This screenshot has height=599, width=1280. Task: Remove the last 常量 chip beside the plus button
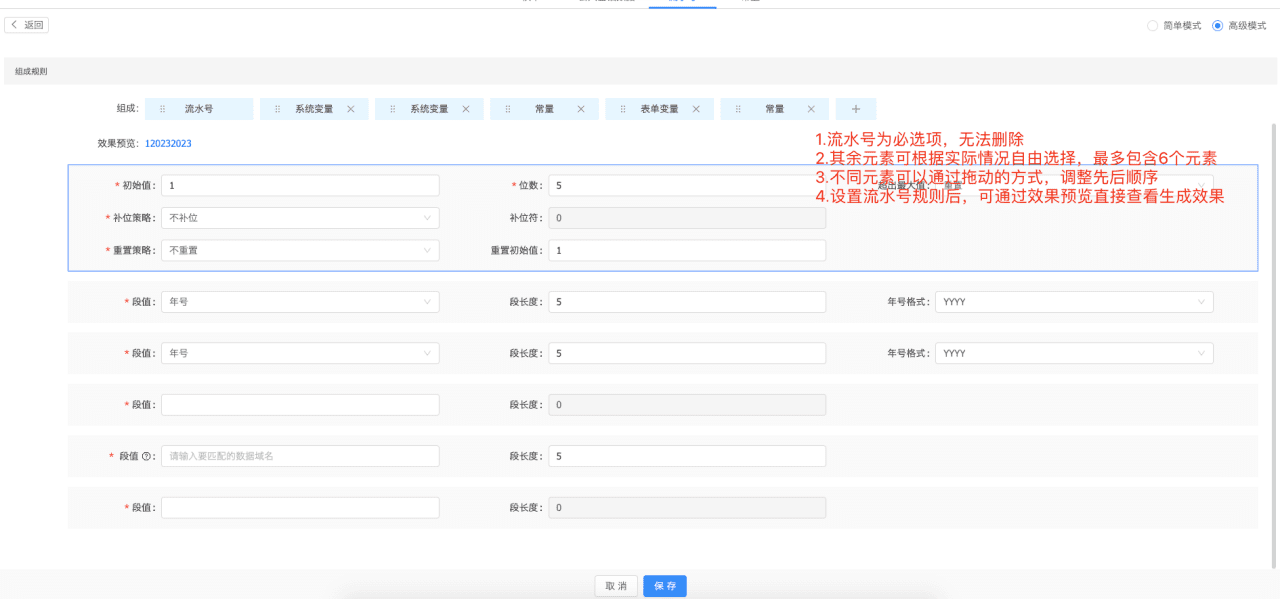811,109
